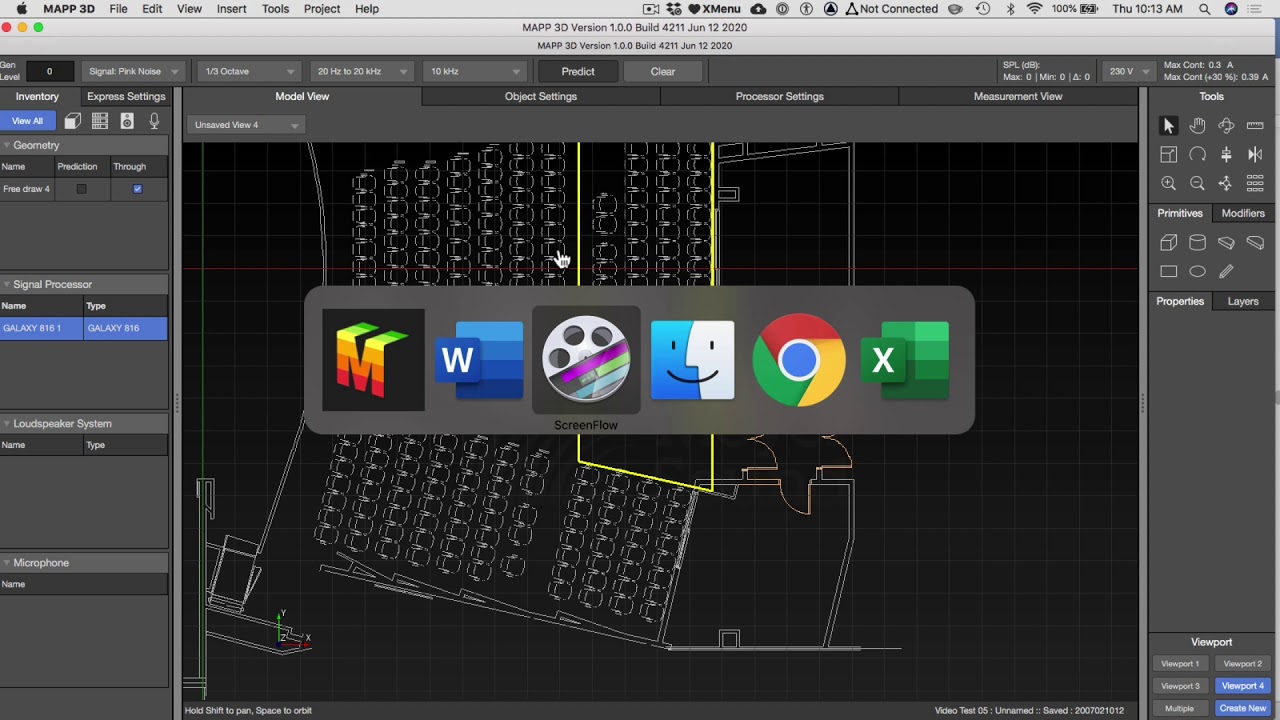Select Viewport 1
The height and width of the screenshot is (720, 1280).
(x=1180, y=664)
